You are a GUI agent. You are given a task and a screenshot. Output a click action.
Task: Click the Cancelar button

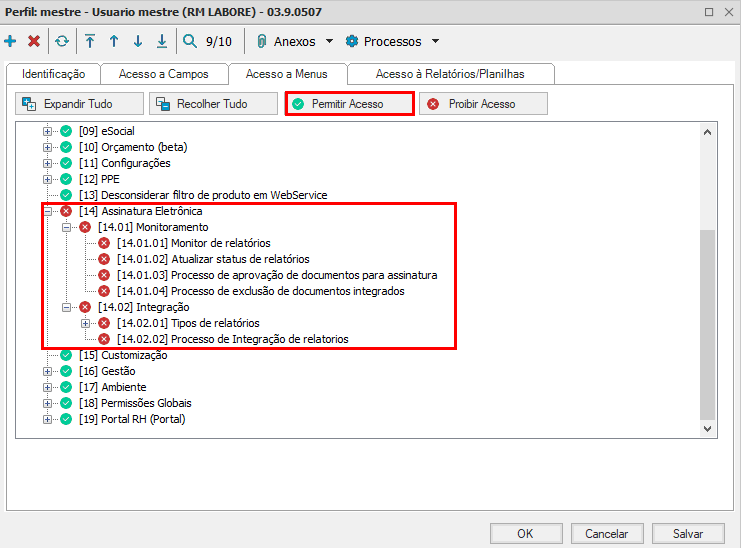click(x=607, y=534)
